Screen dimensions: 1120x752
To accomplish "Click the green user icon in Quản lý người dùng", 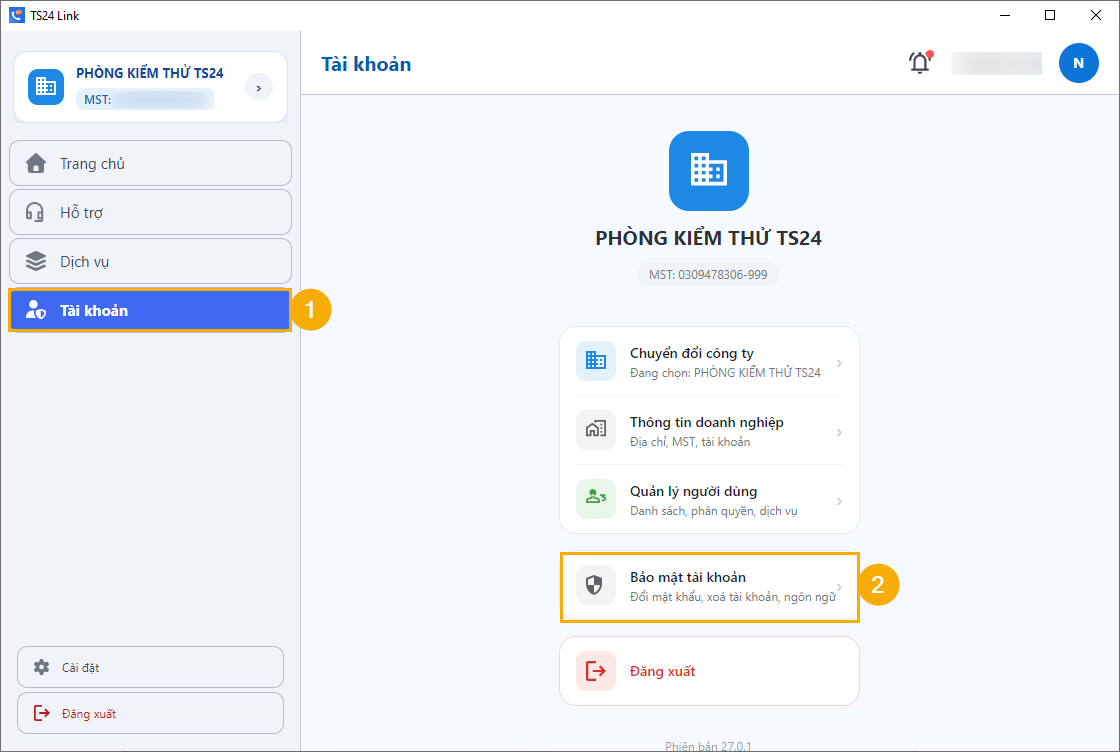I will coord(596,498).
